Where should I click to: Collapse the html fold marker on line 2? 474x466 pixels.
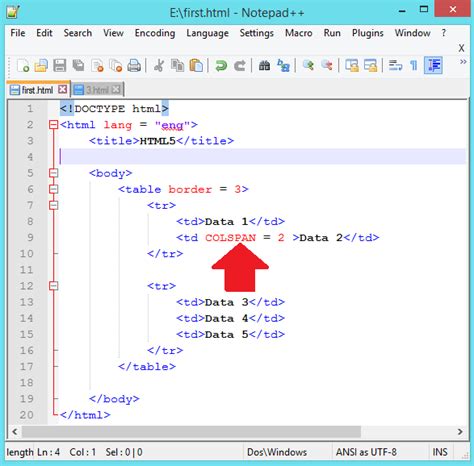click(53, 125)
